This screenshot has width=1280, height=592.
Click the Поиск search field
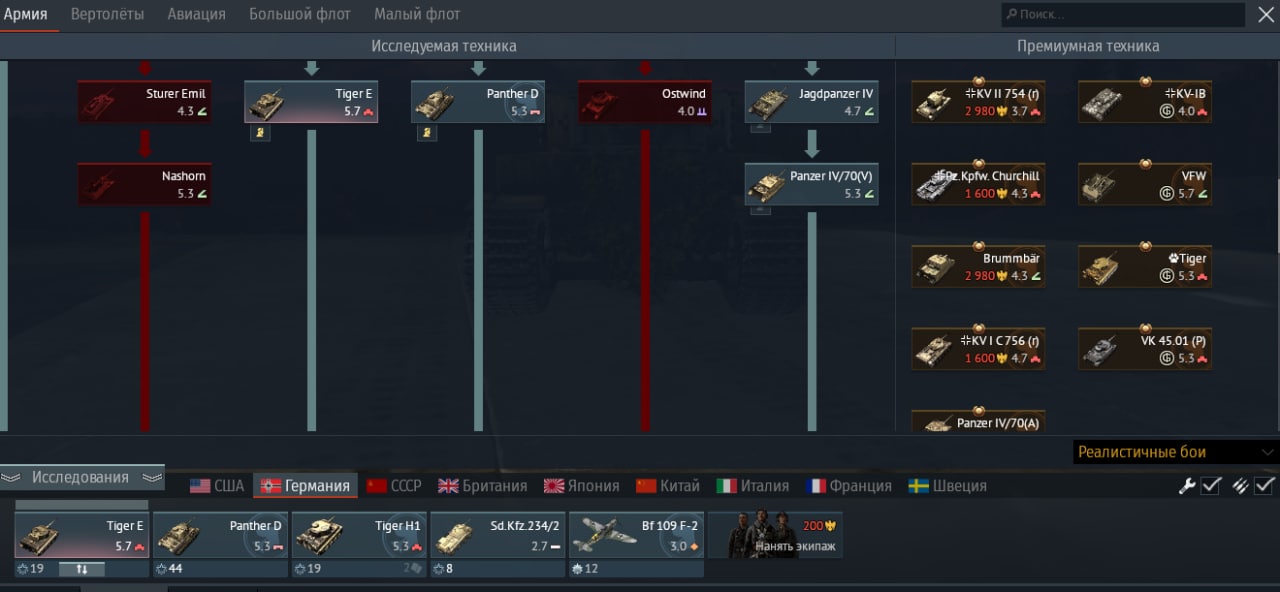pos(1124,14)
